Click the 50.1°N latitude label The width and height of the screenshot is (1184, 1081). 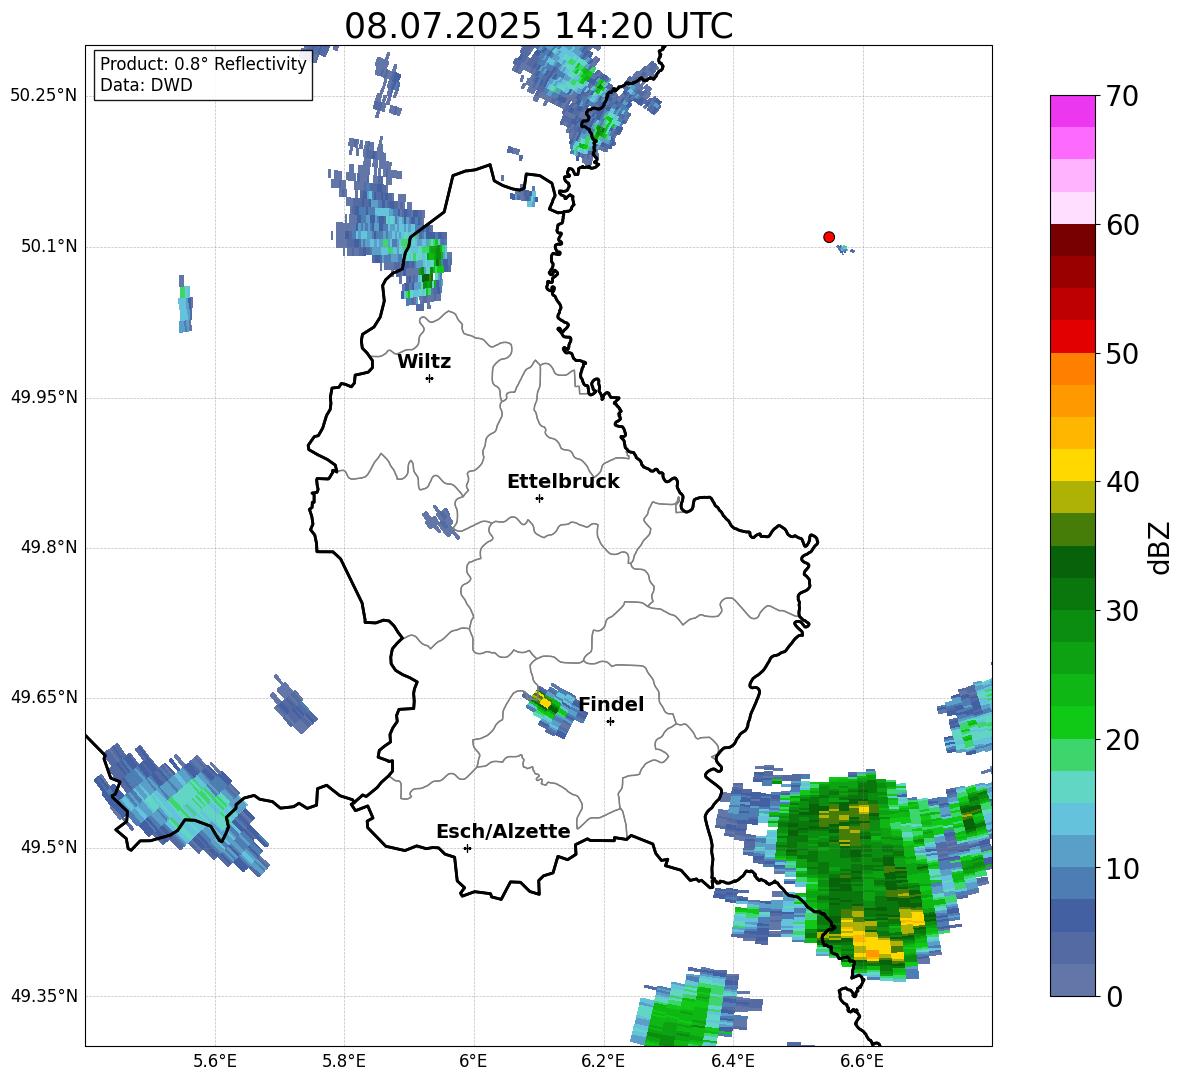(49, 246)
